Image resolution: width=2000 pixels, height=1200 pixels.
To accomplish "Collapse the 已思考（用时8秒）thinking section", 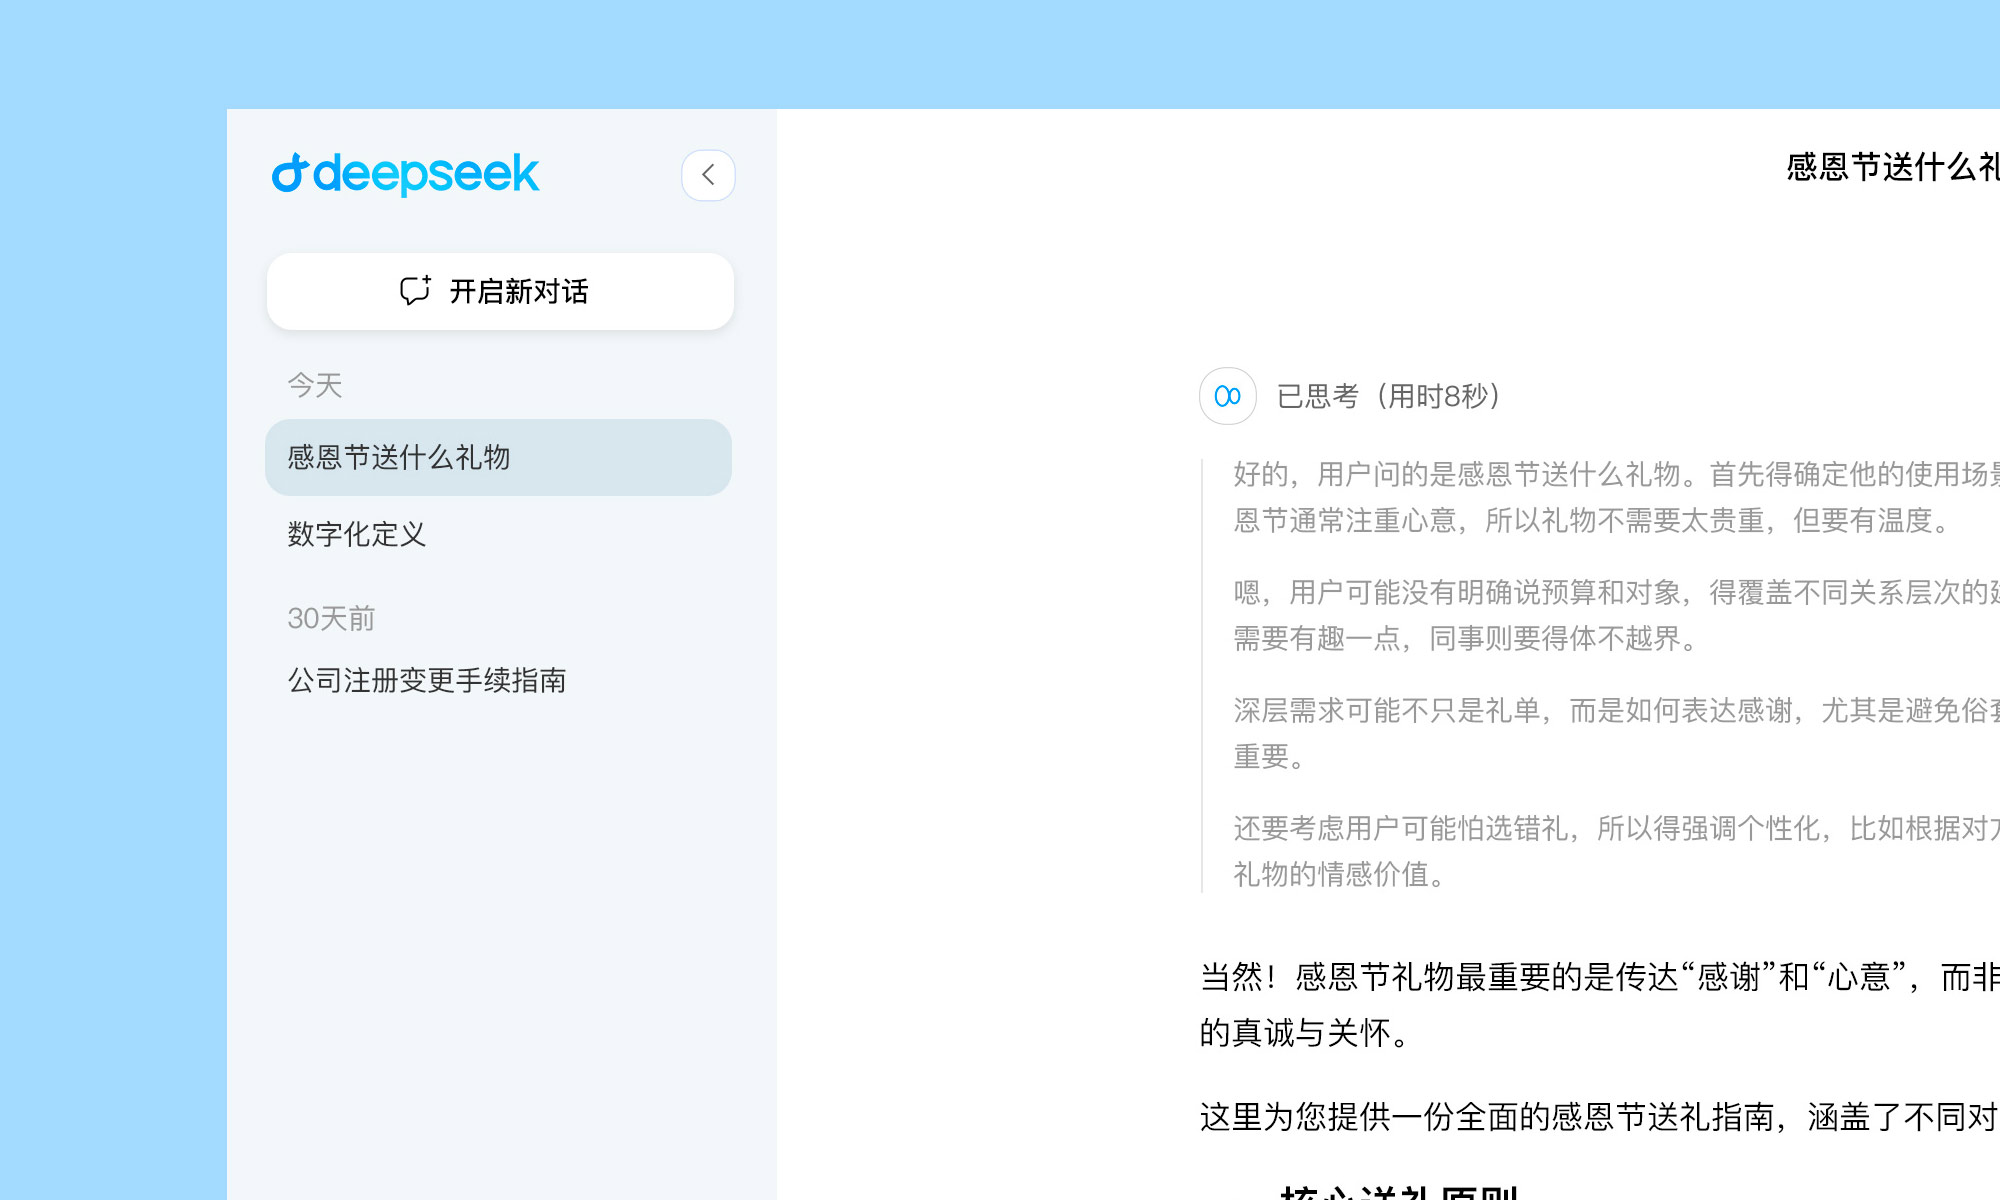I will point(1389,396).
